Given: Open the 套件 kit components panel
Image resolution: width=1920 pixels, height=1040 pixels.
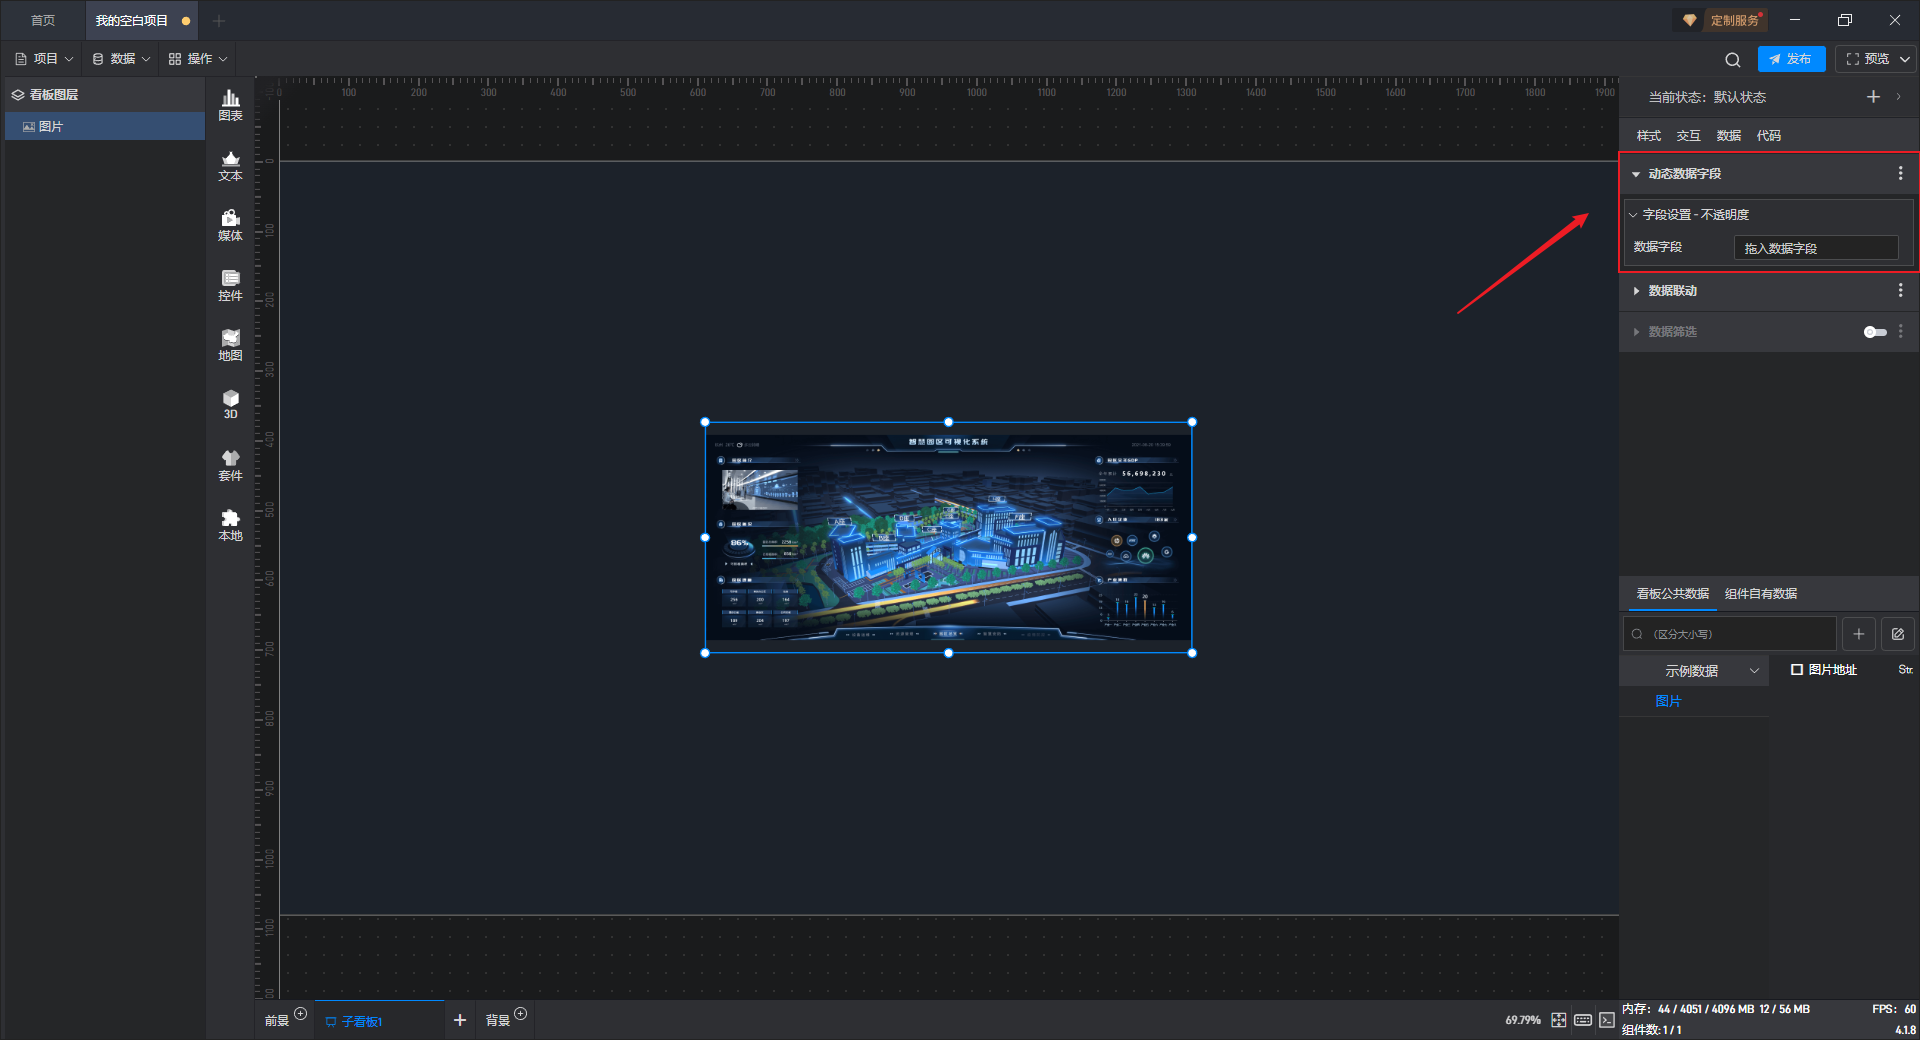Looking at the screenshot, I should tap(230, 465).
